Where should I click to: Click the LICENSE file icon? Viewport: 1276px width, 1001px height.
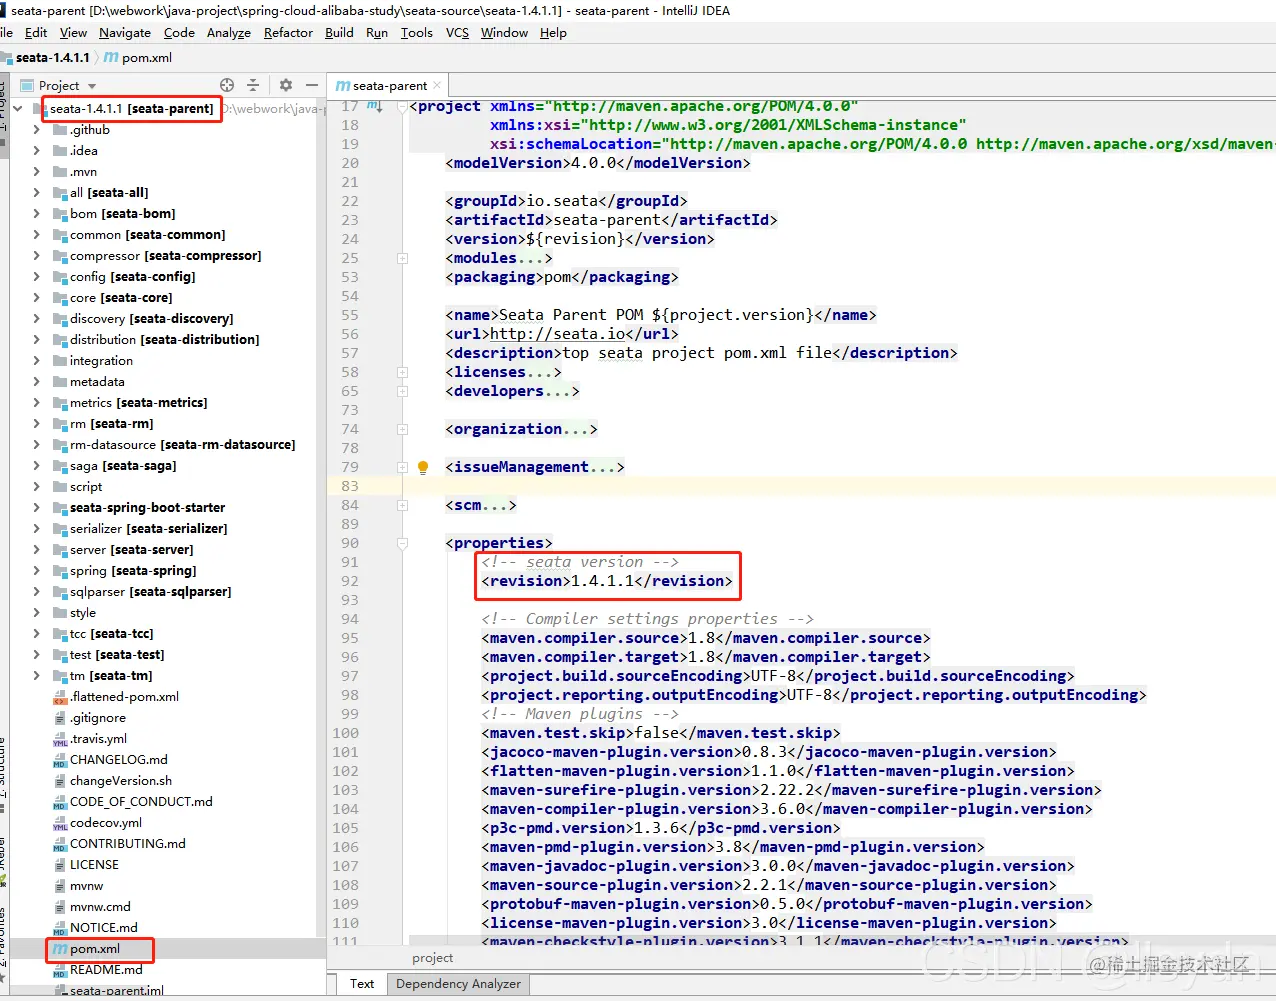pos(60,865)
